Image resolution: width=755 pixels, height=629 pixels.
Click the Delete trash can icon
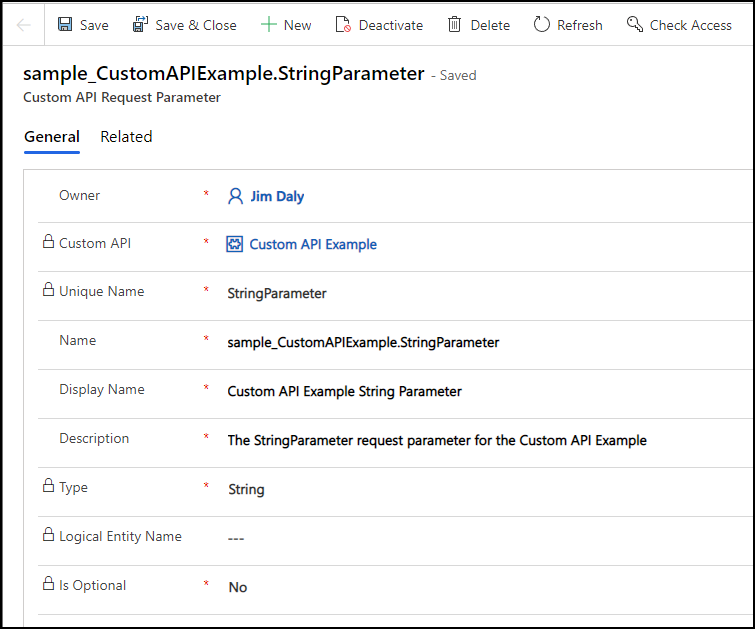point(455,25)
